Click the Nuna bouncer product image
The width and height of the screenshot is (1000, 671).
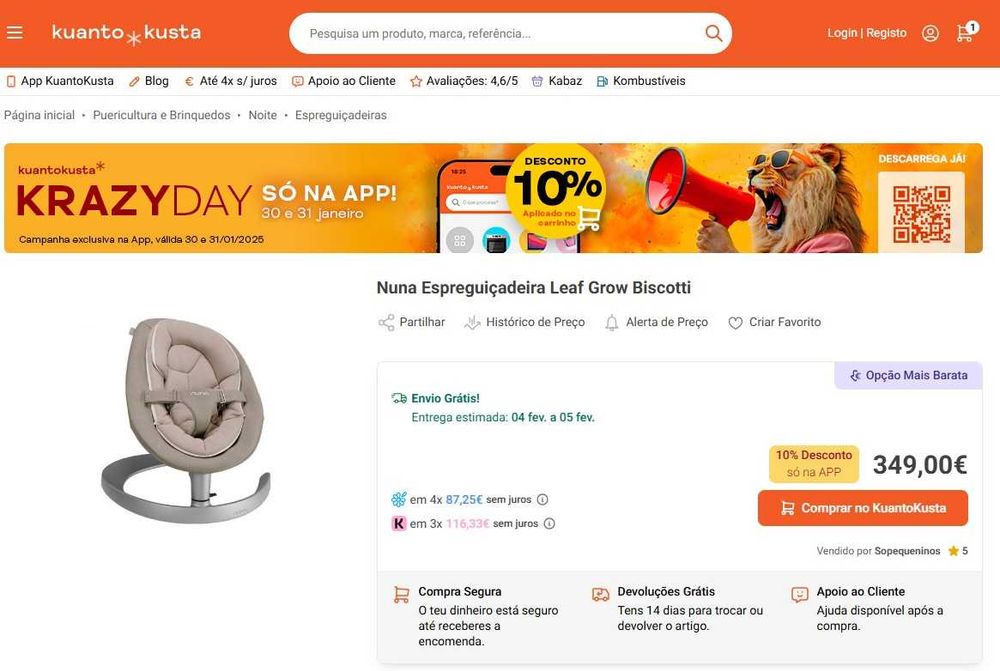click(x=185, y=420)
